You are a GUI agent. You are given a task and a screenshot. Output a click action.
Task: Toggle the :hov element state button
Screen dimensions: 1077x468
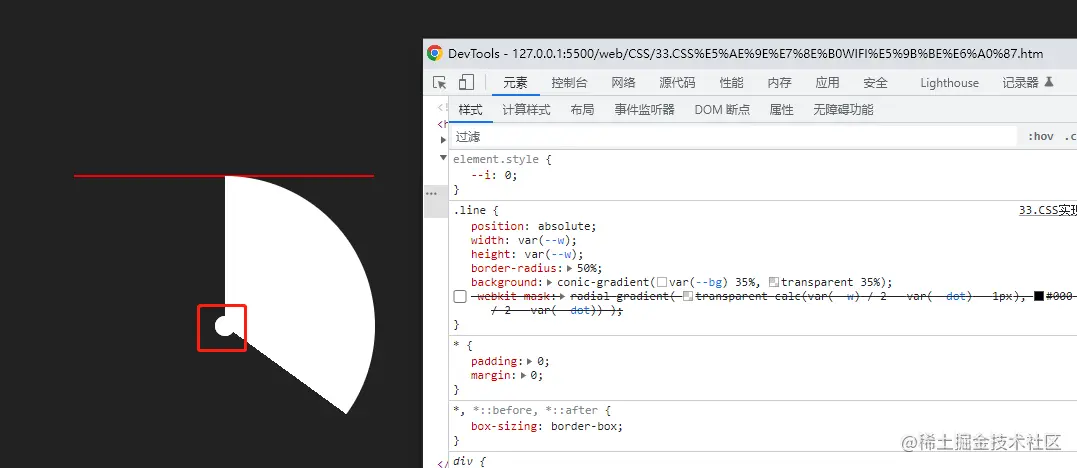pos(1041,136)
